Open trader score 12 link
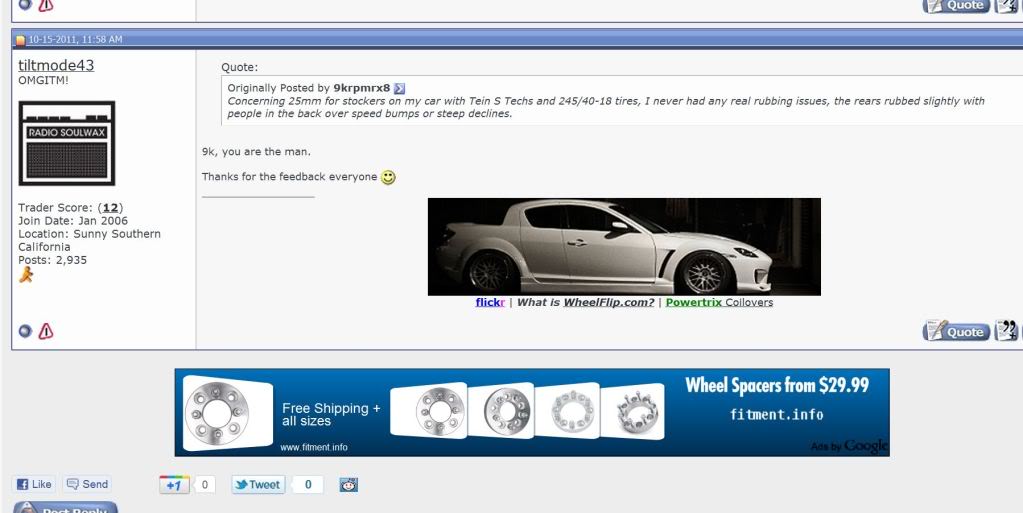The height and width of the screenshot is (513, 1023). (111, 208)
